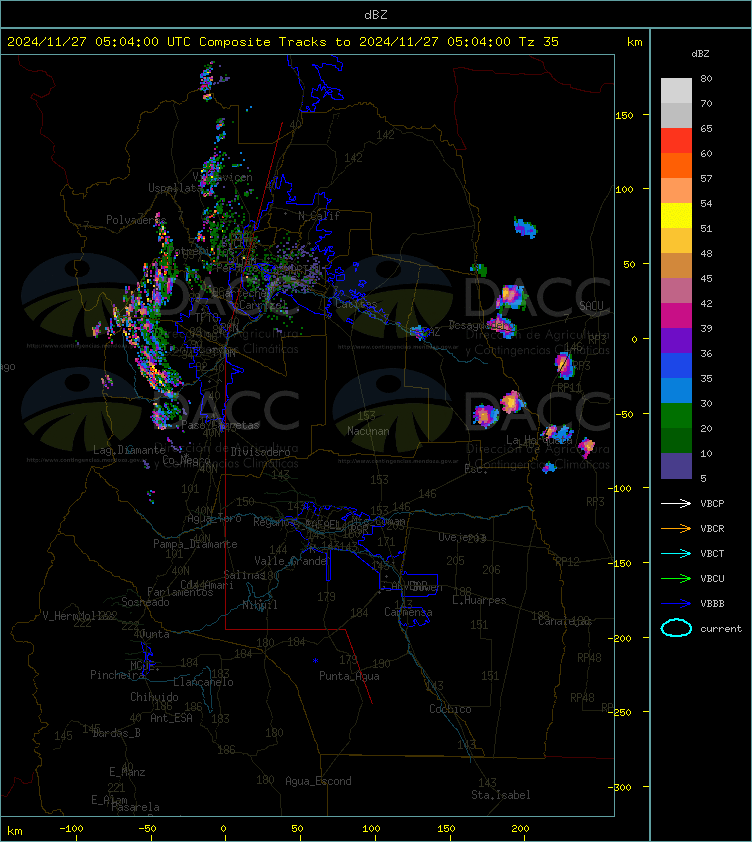
Task: Click the VBBB legend label
Action: (x=712, y=604)
